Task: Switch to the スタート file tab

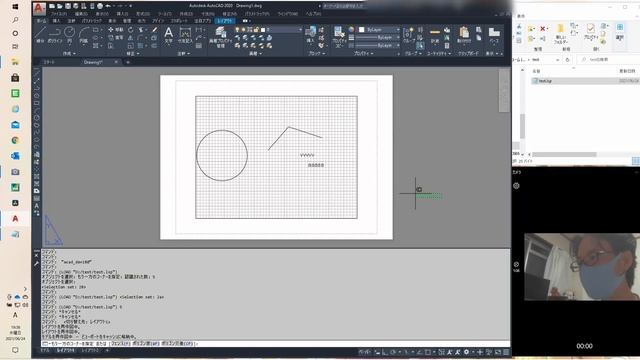Action: (x=49, y=62)
